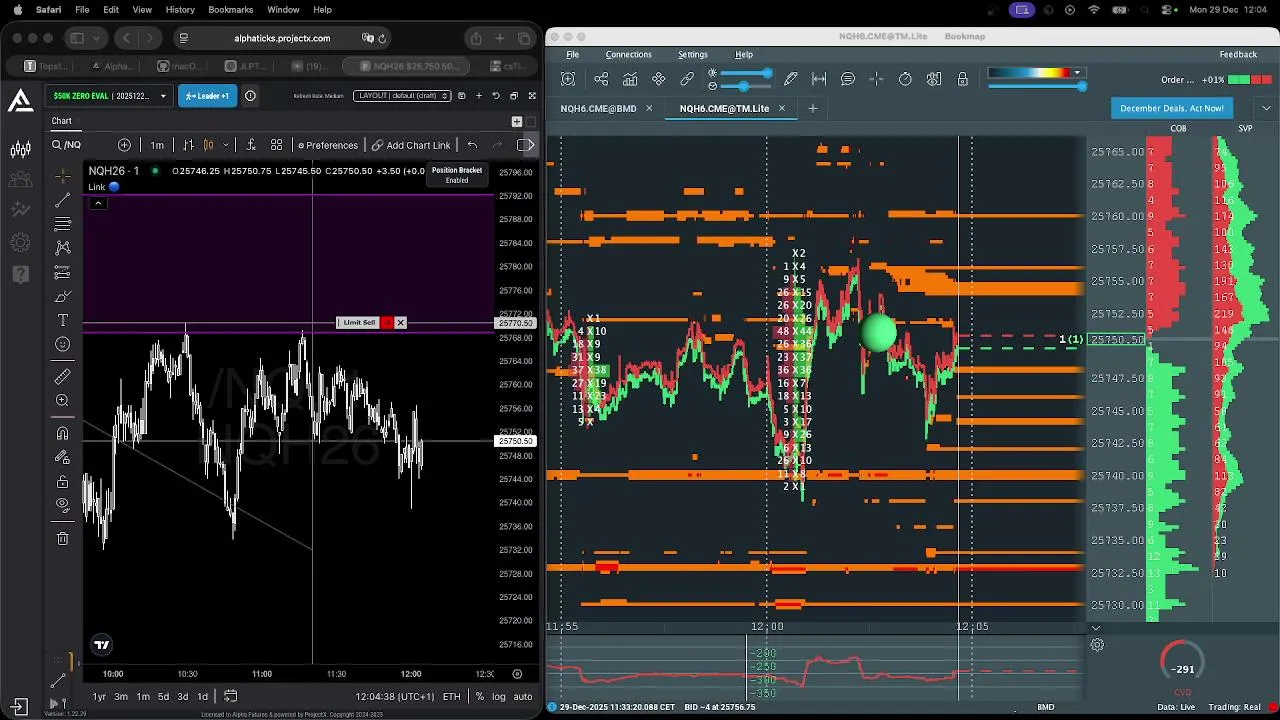
Task: Collapse the chart legend chevron
Action: tap(98, 203)
